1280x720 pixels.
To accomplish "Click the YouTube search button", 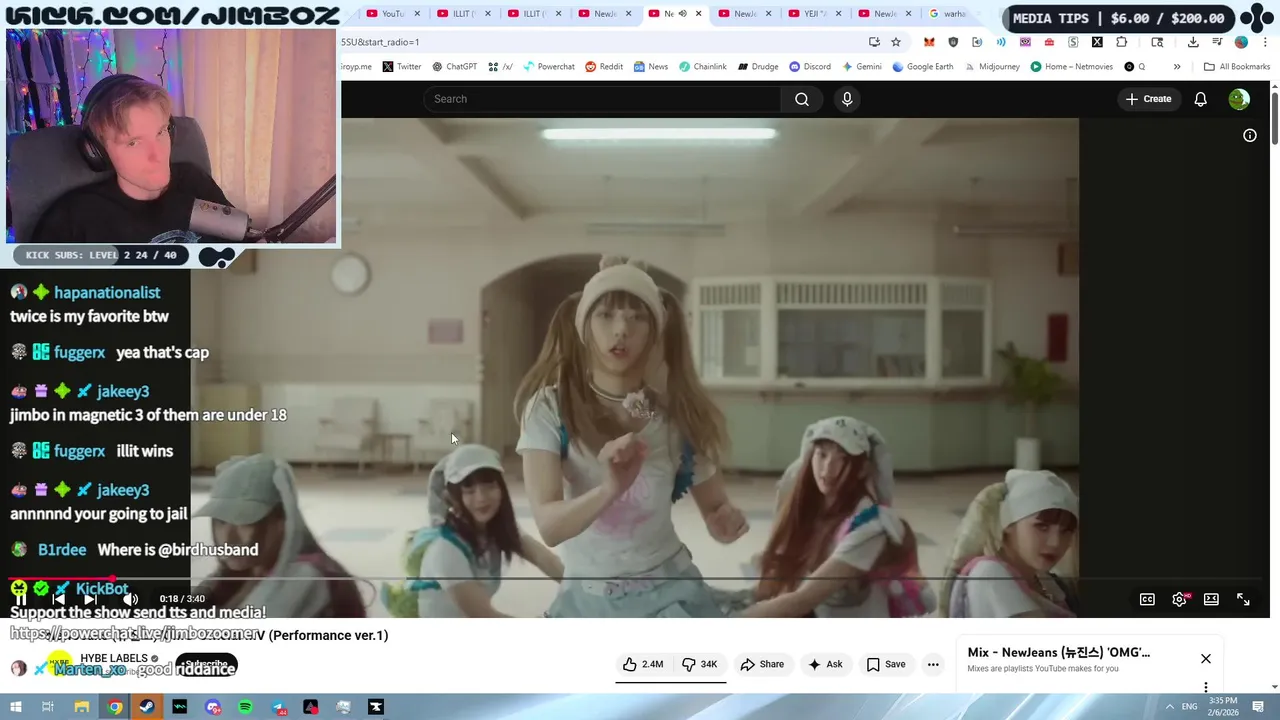I will pos(802,99).
